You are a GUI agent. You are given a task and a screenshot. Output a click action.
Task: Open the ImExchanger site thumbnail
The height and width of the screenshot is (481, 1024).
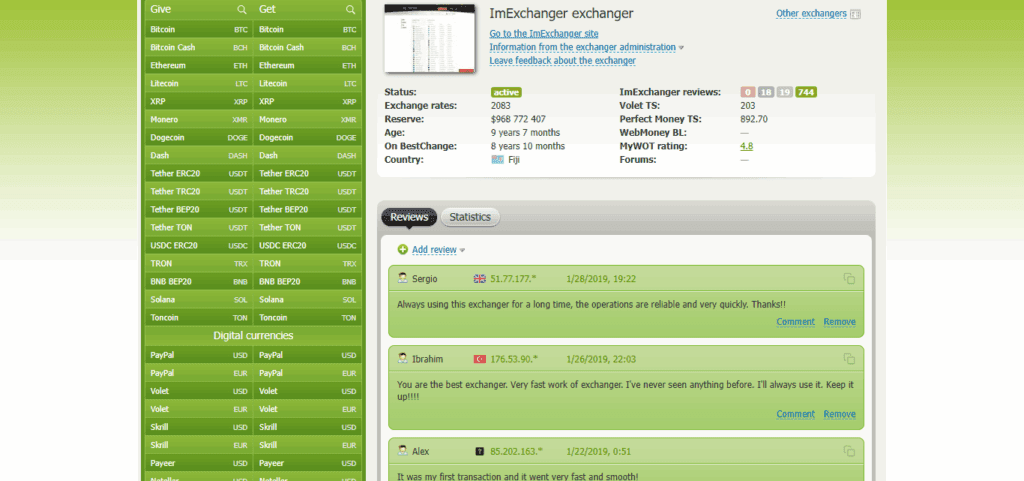point(430,38)
